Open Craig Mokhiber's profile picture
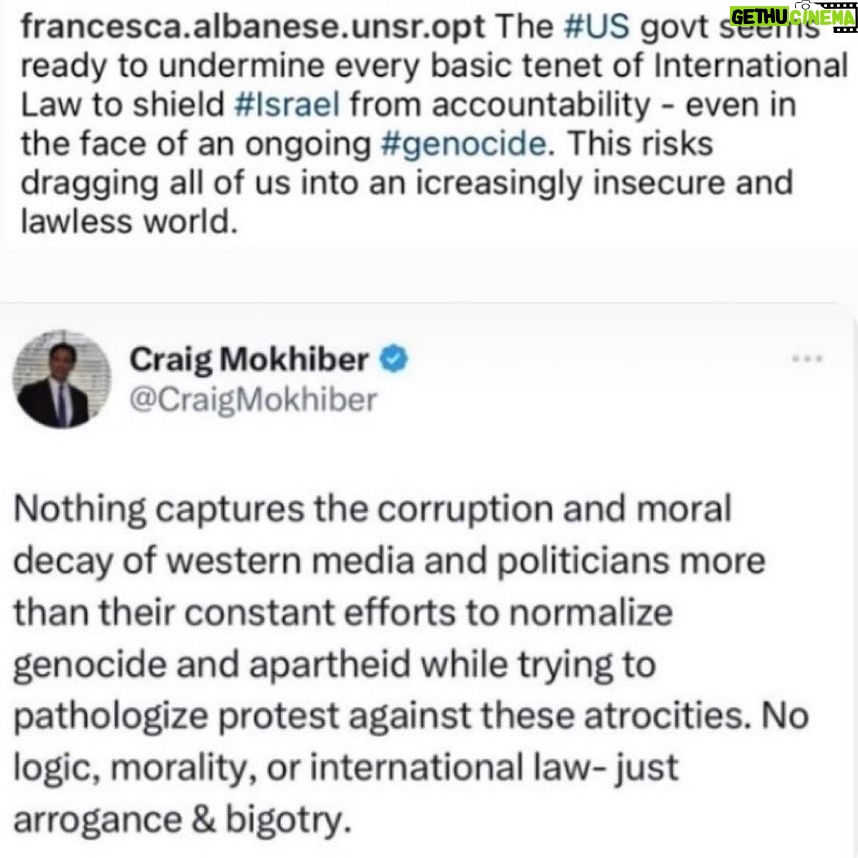 point(62,379)
